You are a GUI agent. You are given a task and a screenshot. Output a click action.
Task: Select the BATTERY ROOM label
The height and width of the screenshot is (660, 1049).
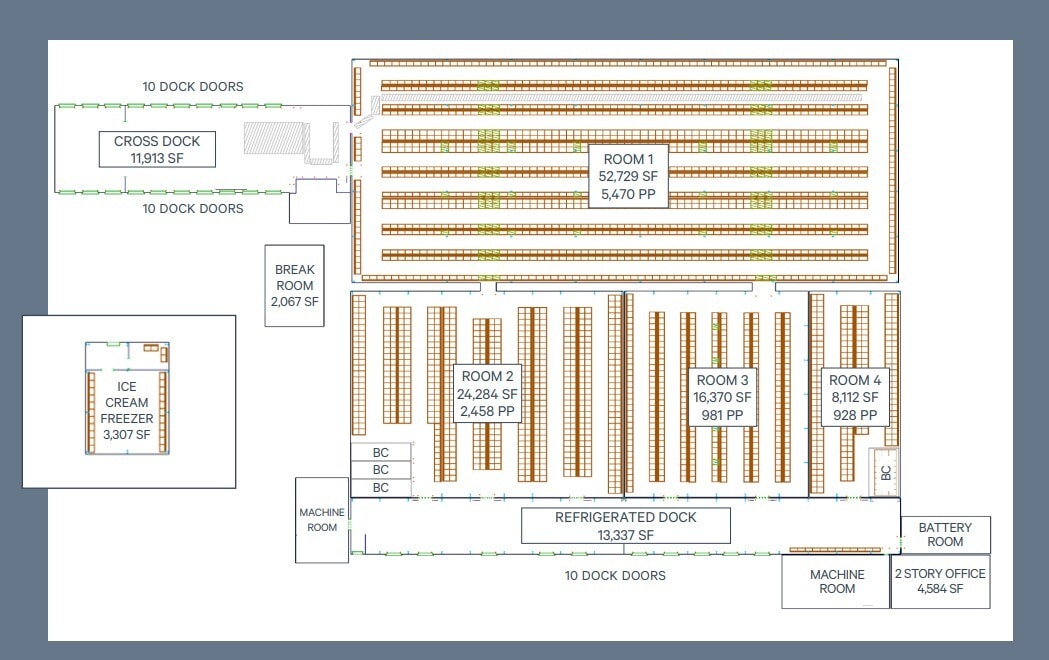click(x=945, y=534)
